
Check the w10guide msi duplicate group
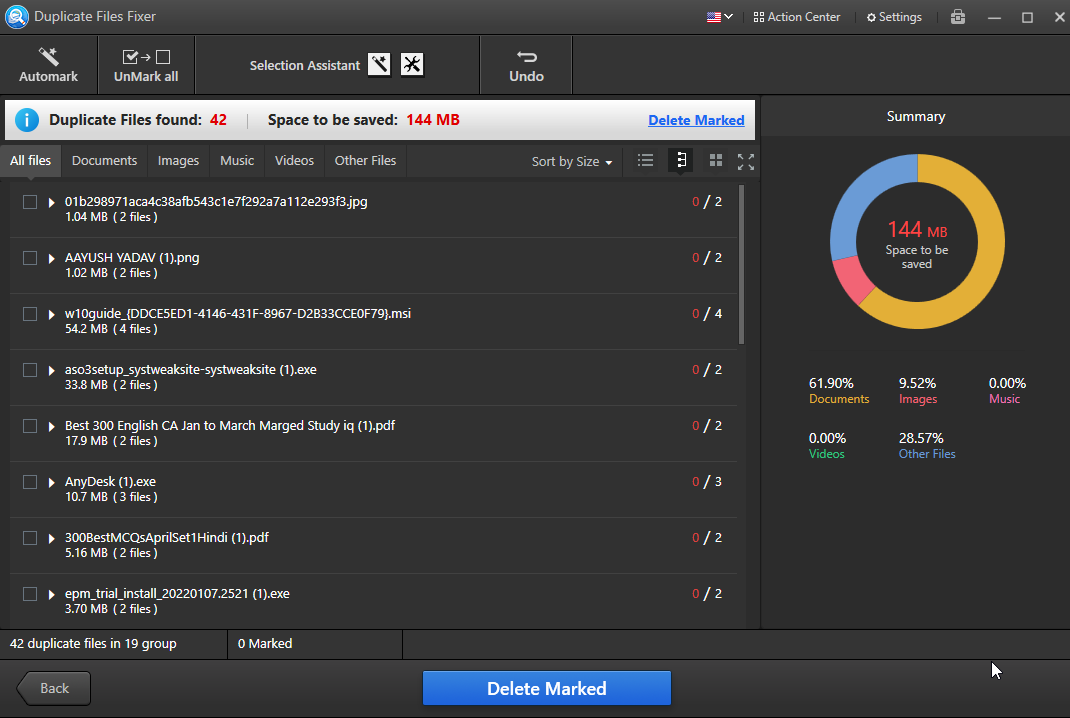[x=29, y=313]
